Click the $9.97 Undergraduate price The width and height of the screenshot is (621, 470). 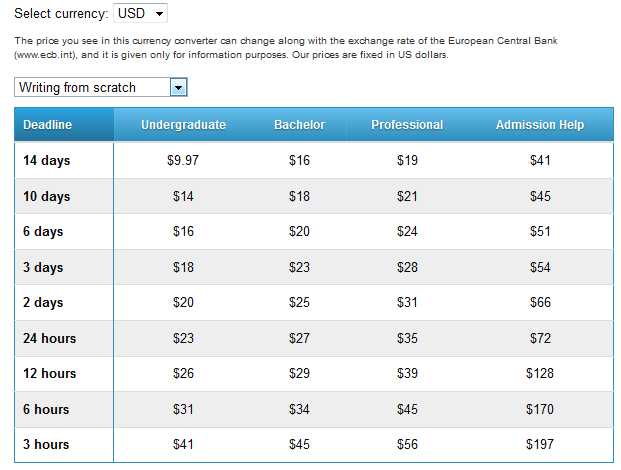(183, 160)
